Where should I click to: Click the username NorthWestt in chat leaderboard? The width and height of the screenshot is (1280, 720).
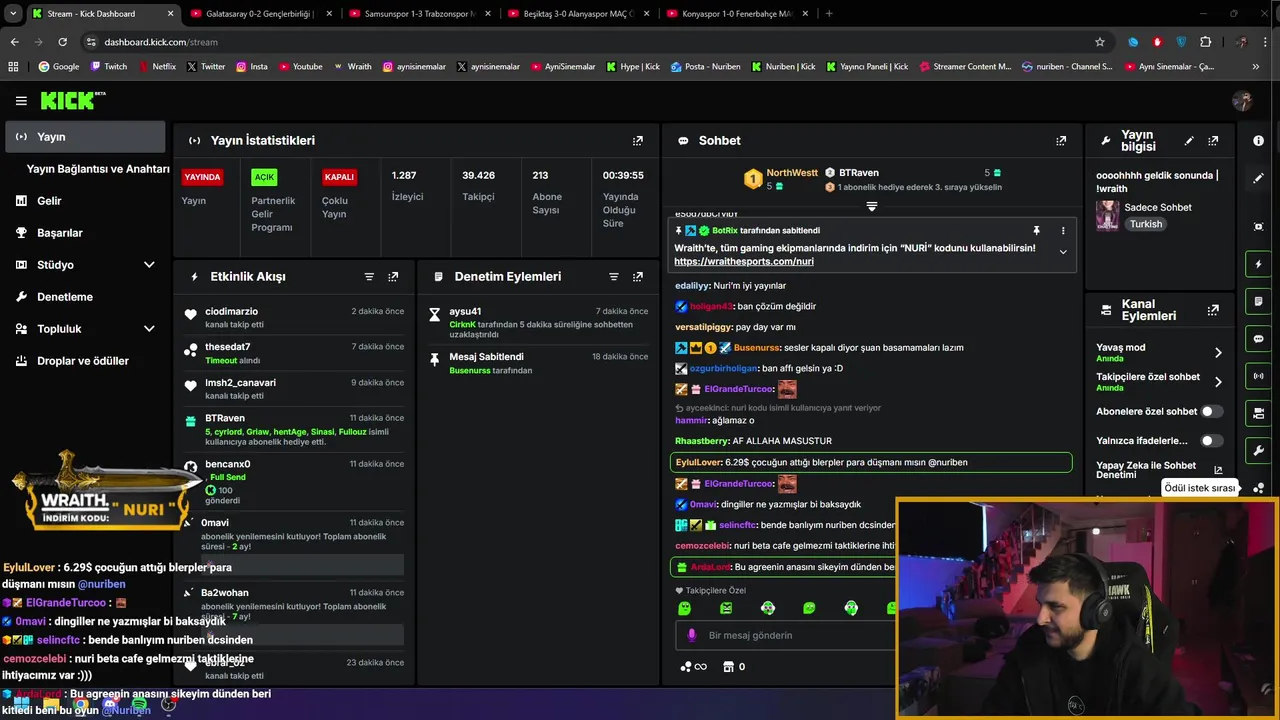(792, 173)
